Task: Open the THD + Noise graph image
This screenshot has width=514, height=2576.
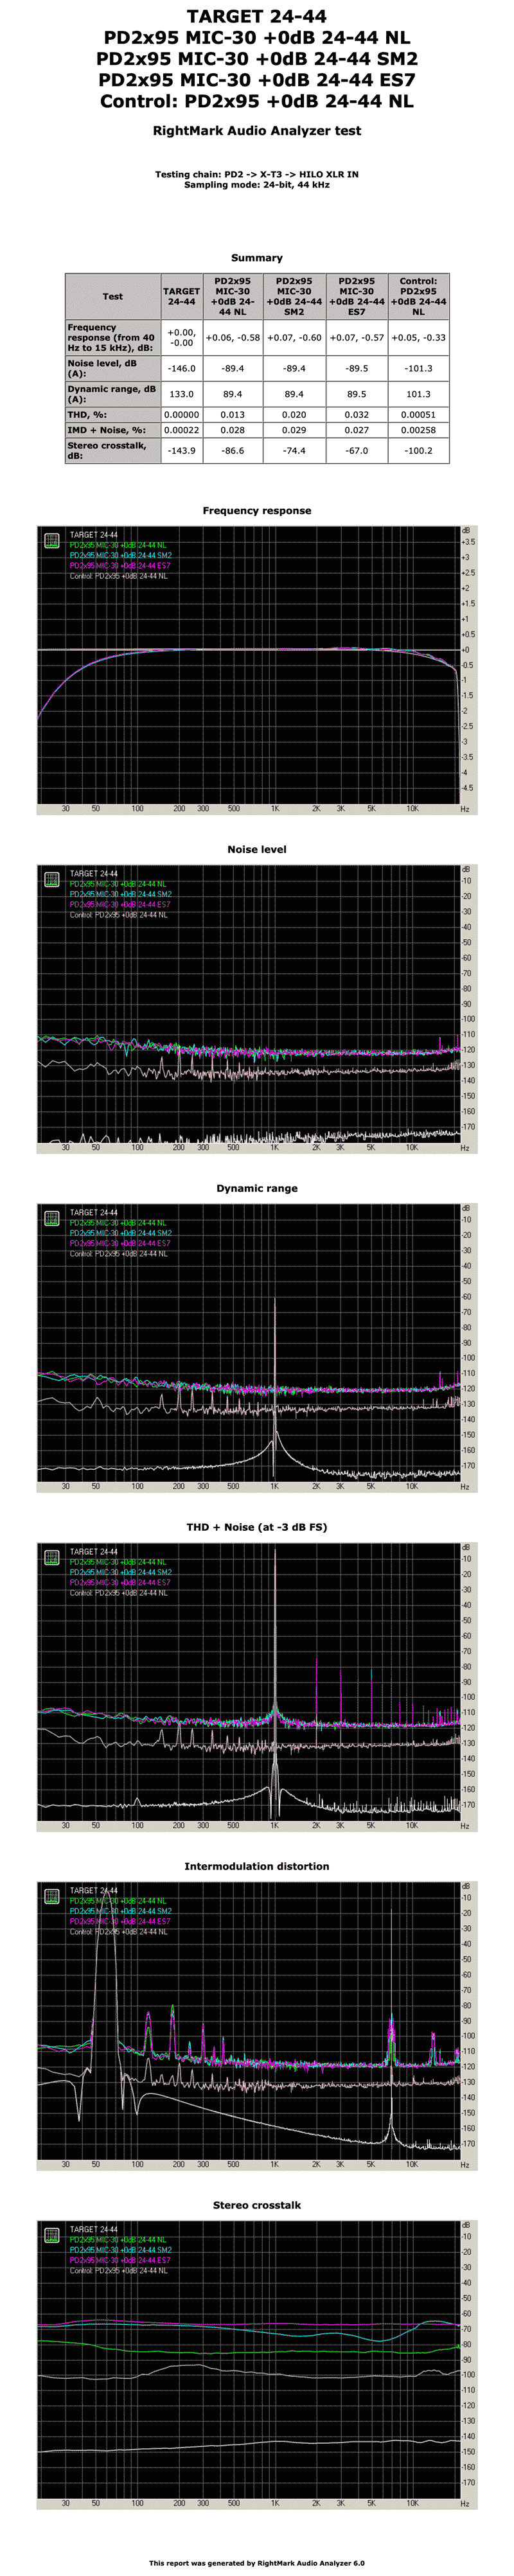Action: coord(257,1686)
